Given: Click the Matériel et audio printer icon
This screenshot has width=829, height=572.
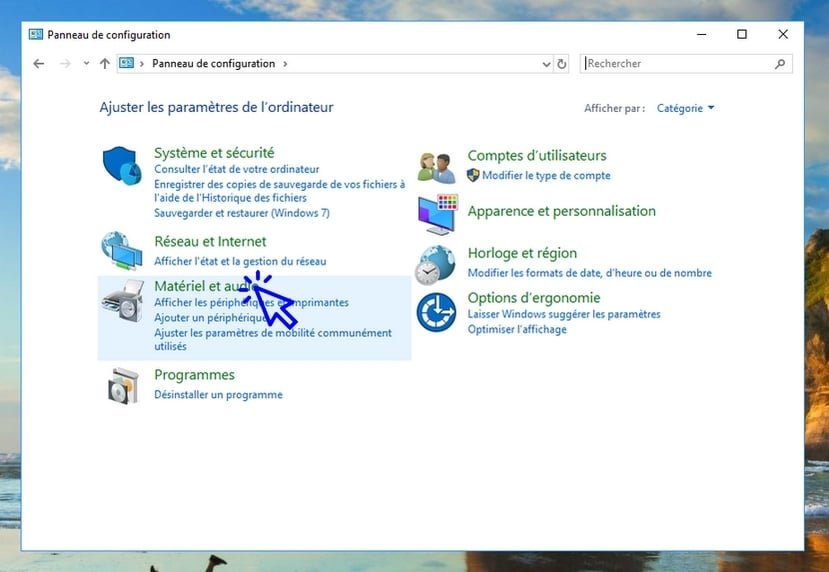Looking at the screenshot, I should click(123, 301).
